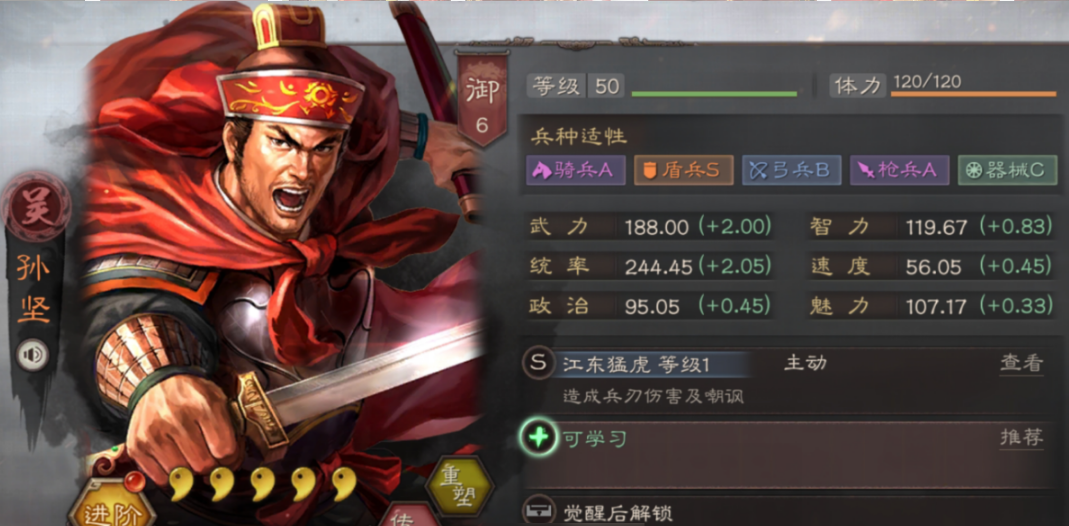
Task: Expand the 江东猛虎 skill row
Action: coord(789,379)
